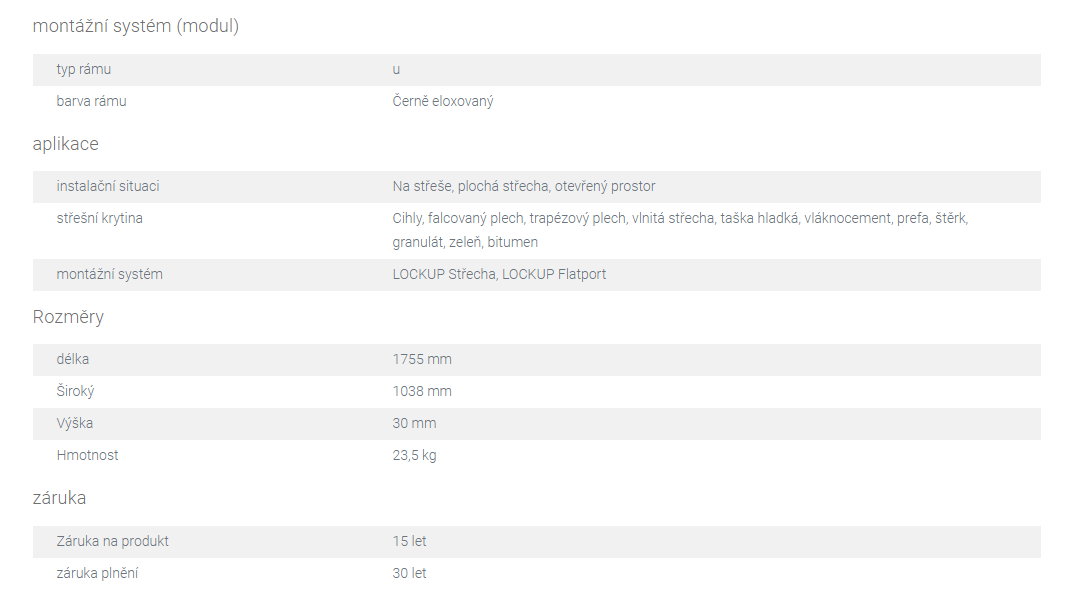This screenshot has height=604, width=1074.
Task: Select the 'typ rámu' row label
Action: tap(84, 69)
